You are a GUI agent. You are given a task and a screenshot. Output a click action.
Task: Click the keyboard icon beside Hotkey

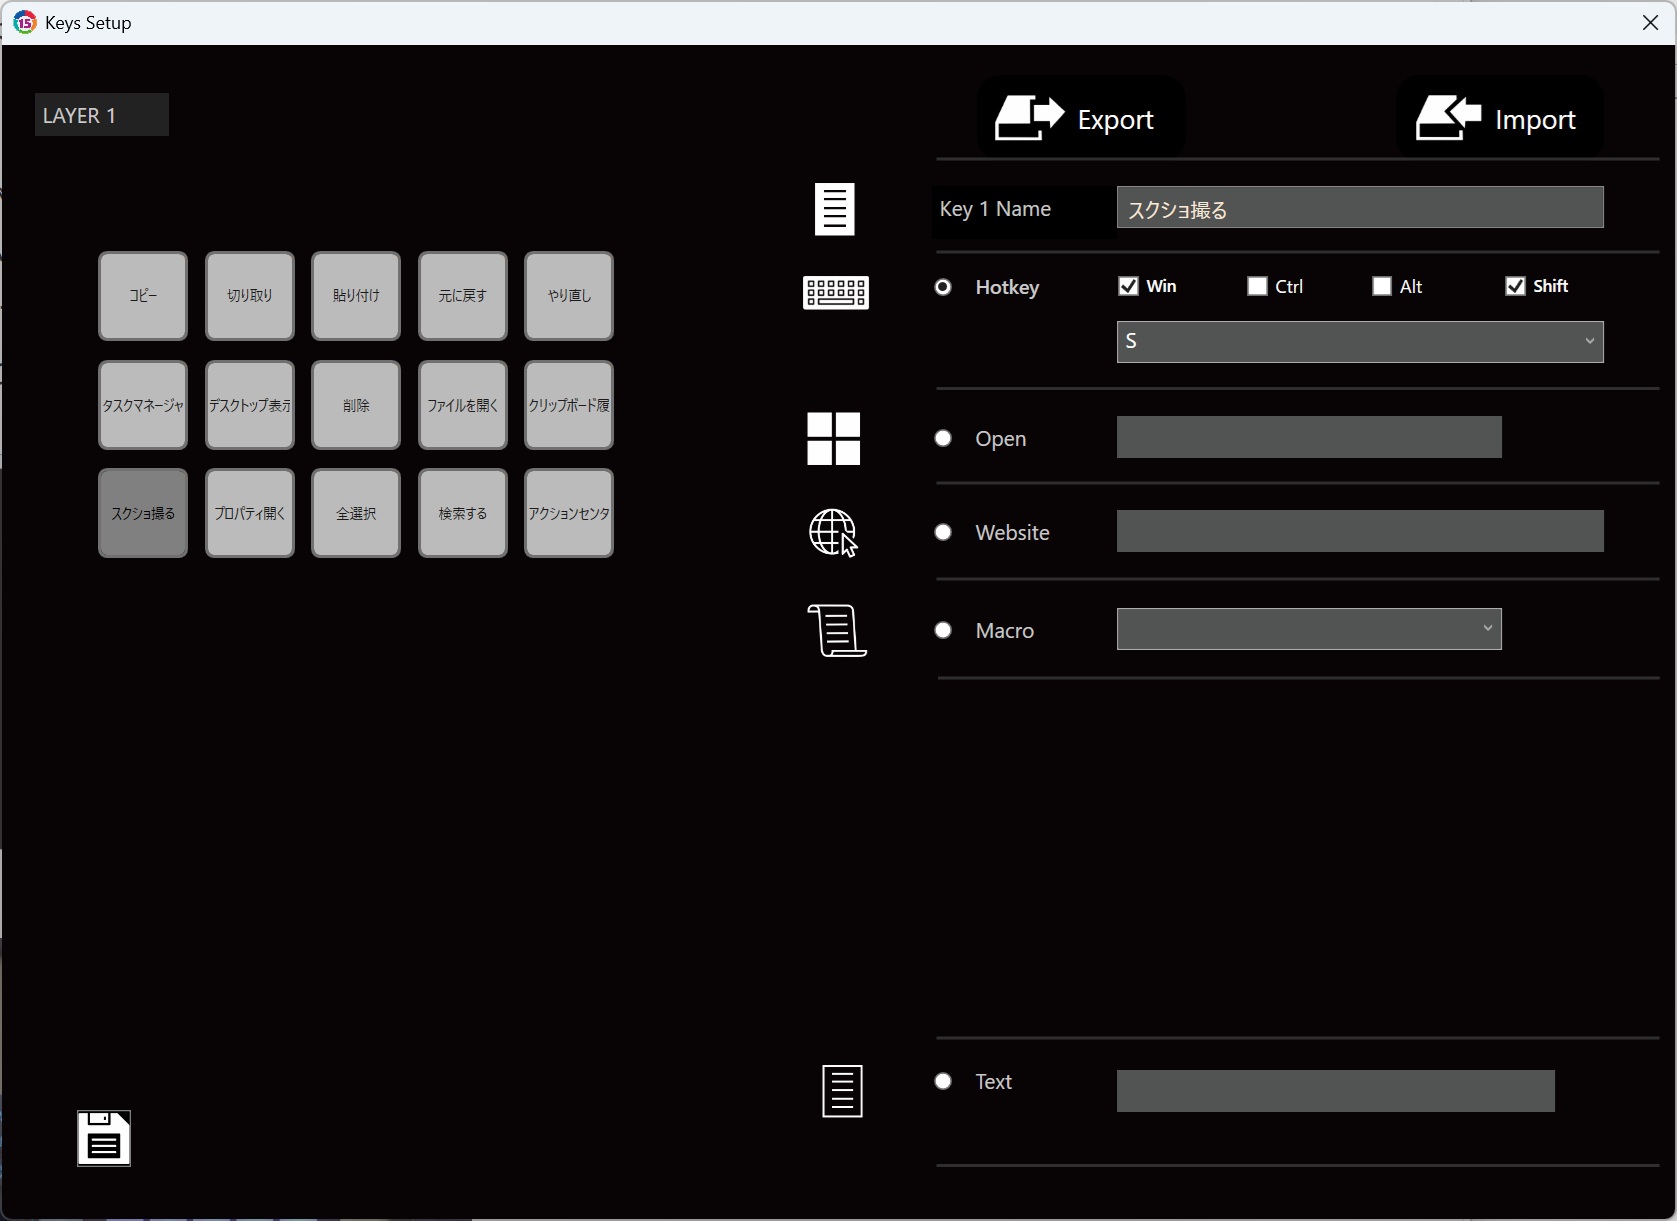click(835, 293)
